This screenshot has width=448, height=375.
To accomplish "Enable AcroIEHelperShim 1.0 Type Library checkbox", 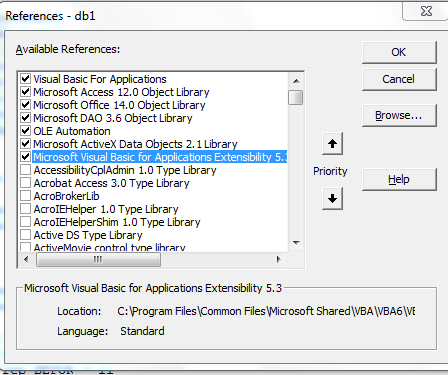I will (x=25, y=222).
